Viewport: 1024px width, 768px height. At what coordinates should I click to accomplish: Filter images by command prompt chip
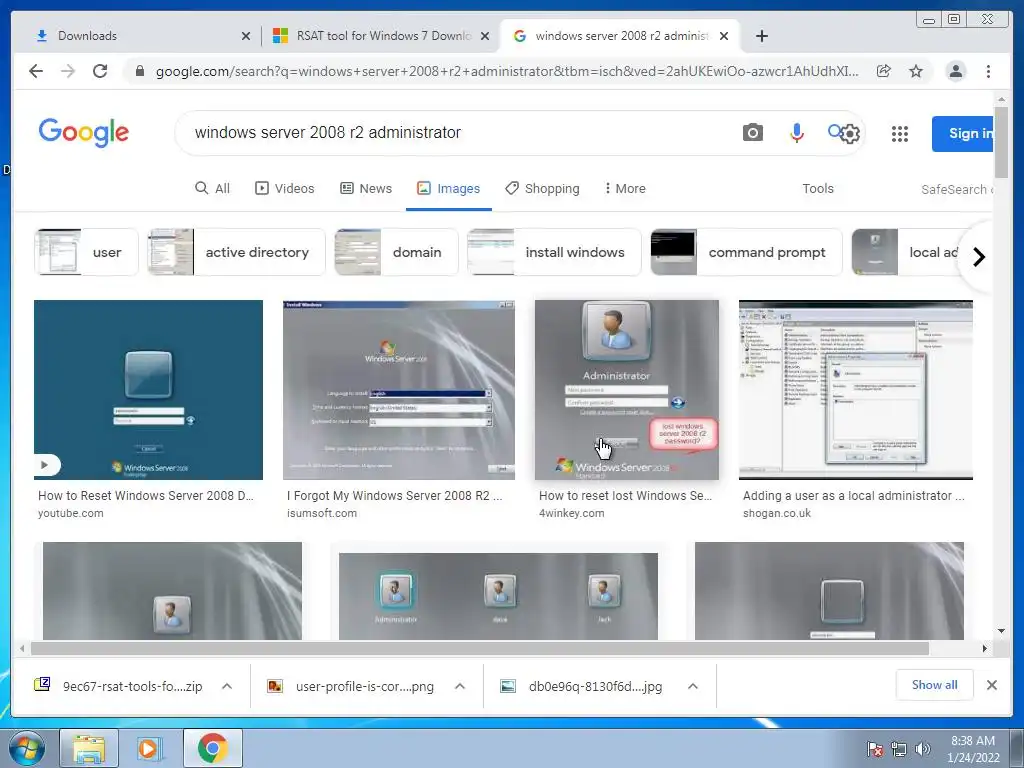click(746, 252)
